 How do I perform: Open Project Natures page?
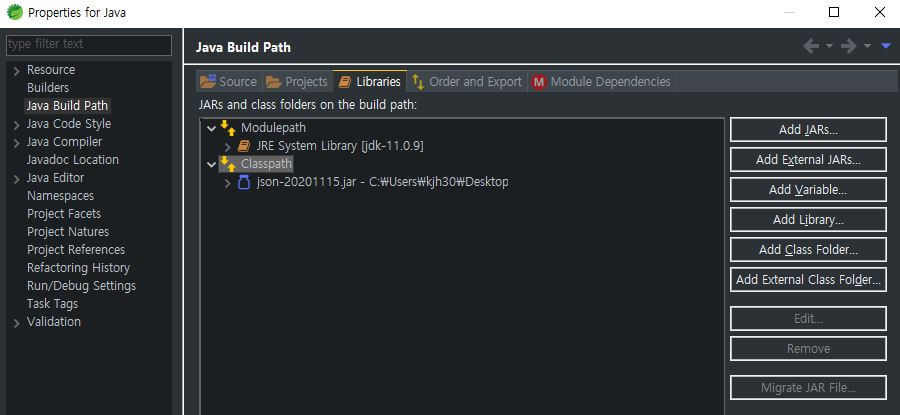[68, 231]
